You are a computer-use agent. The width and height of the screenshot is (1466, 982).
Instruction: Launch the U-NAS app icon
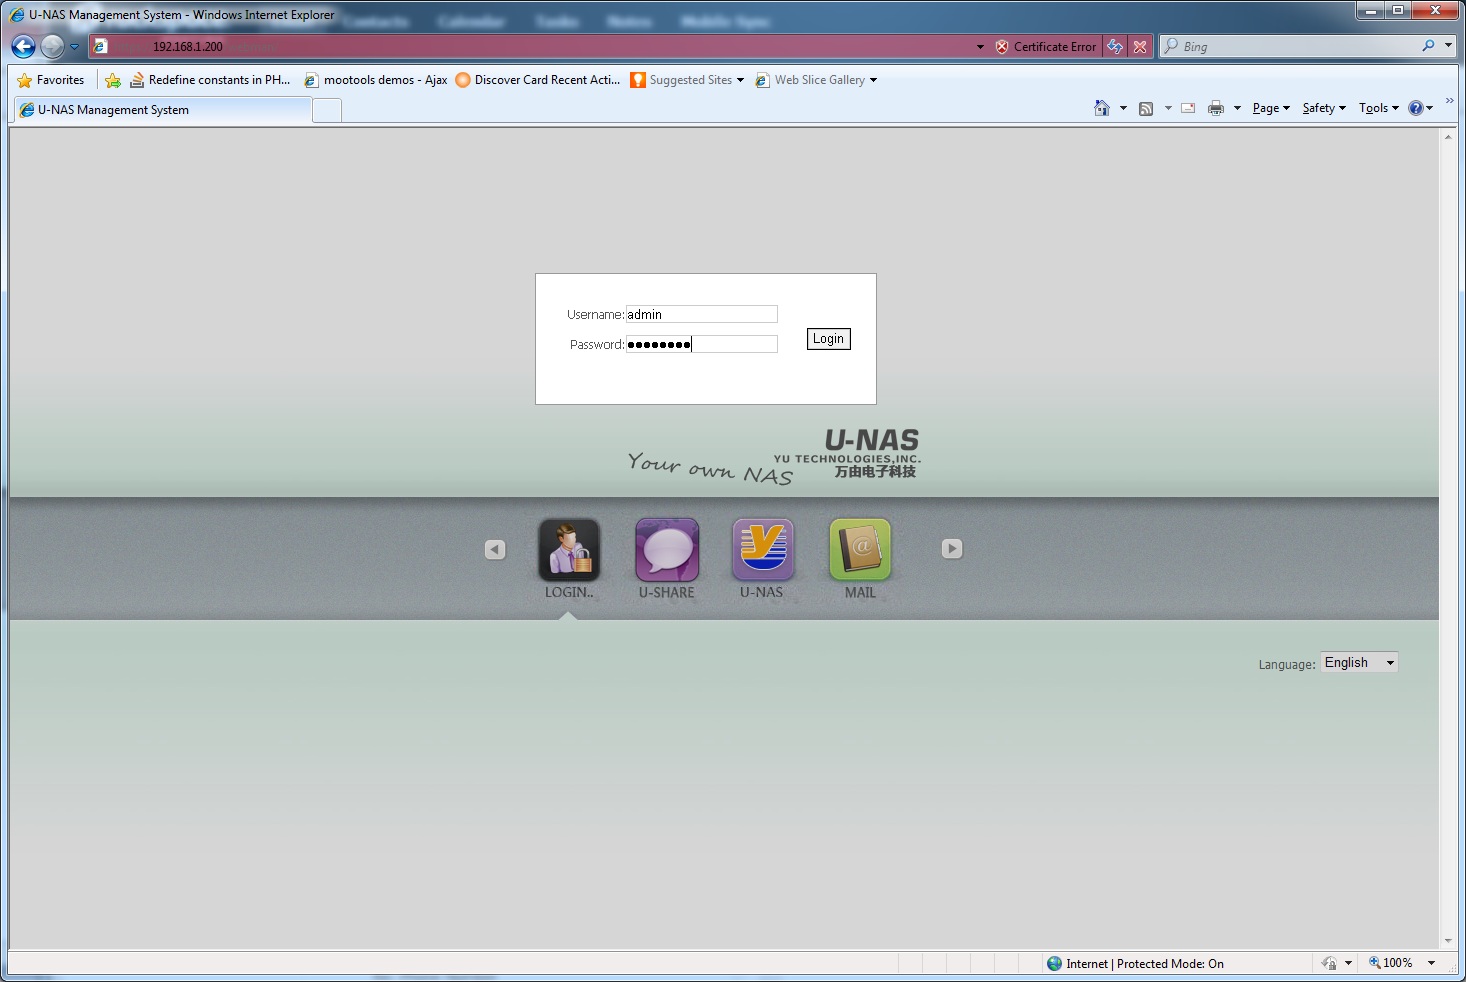tap(763, 549)
